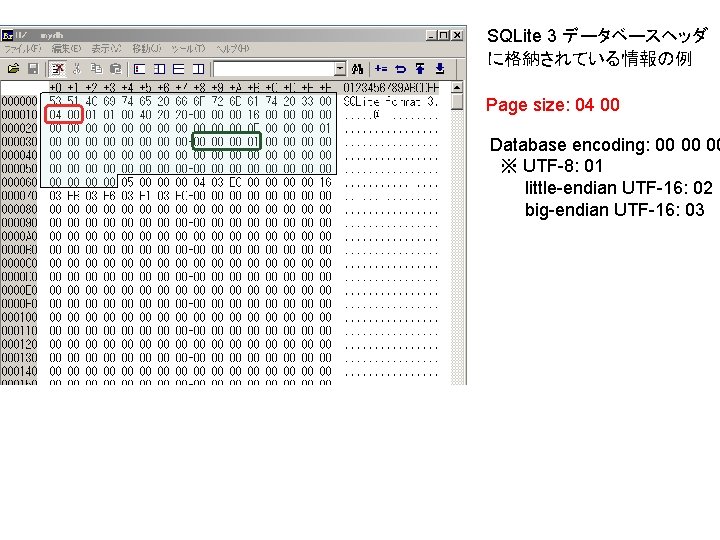
Task: Open the 表示(V) menu
Action: click(x=106, y=48)
